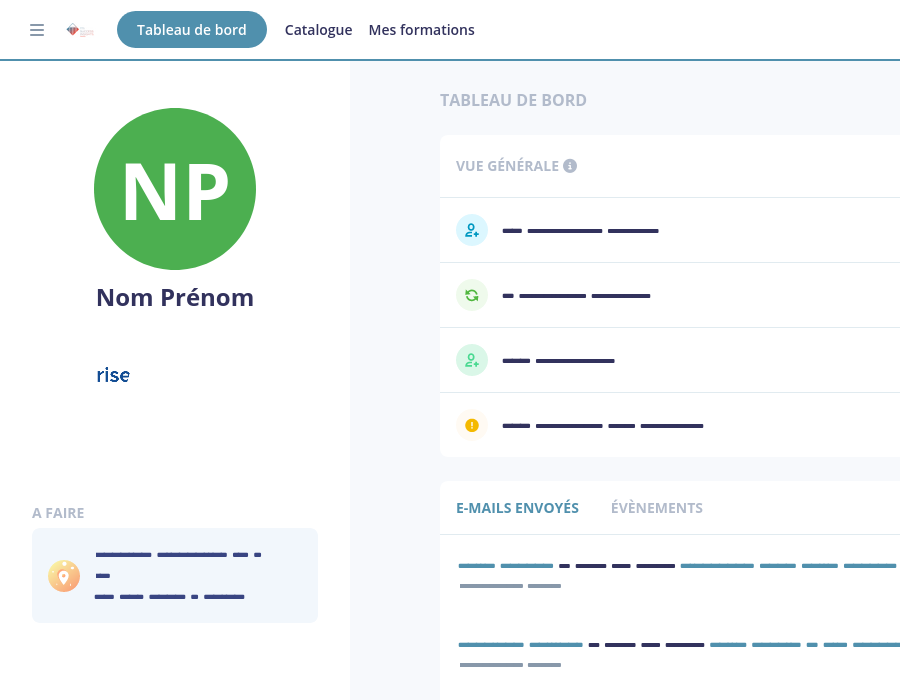Switch to the Évènements tab
This screenshot has height=700, width=900.
coord(656,508)
